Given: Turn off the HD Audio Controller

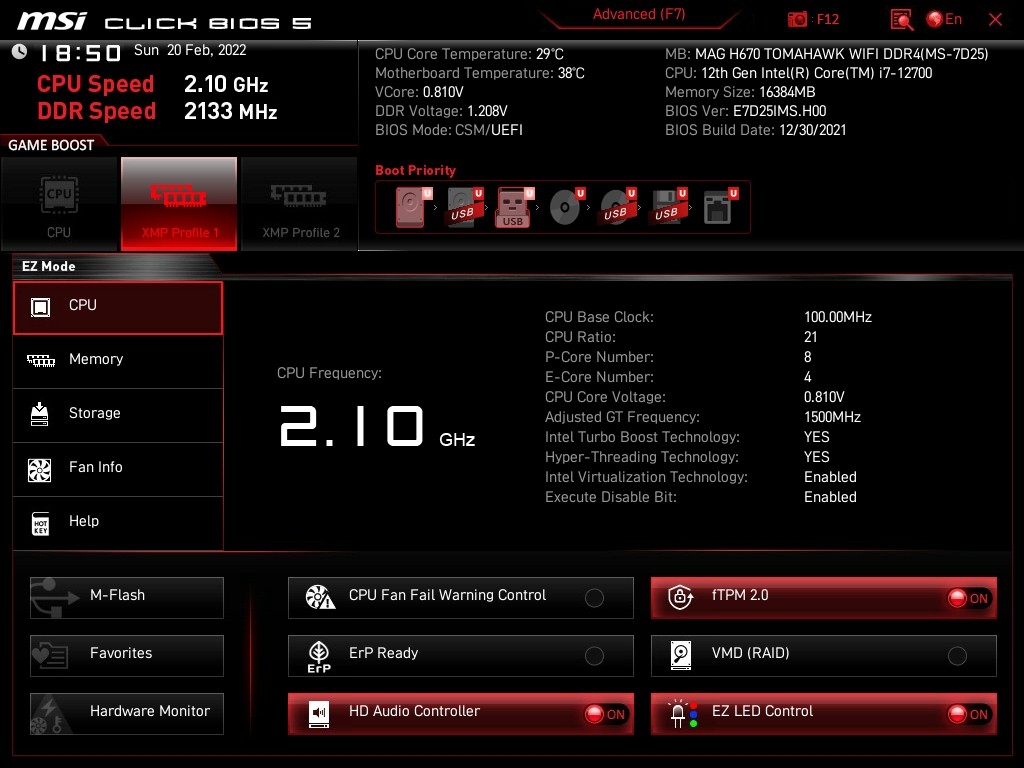Looking at the screenshot, I should point(605,714).
